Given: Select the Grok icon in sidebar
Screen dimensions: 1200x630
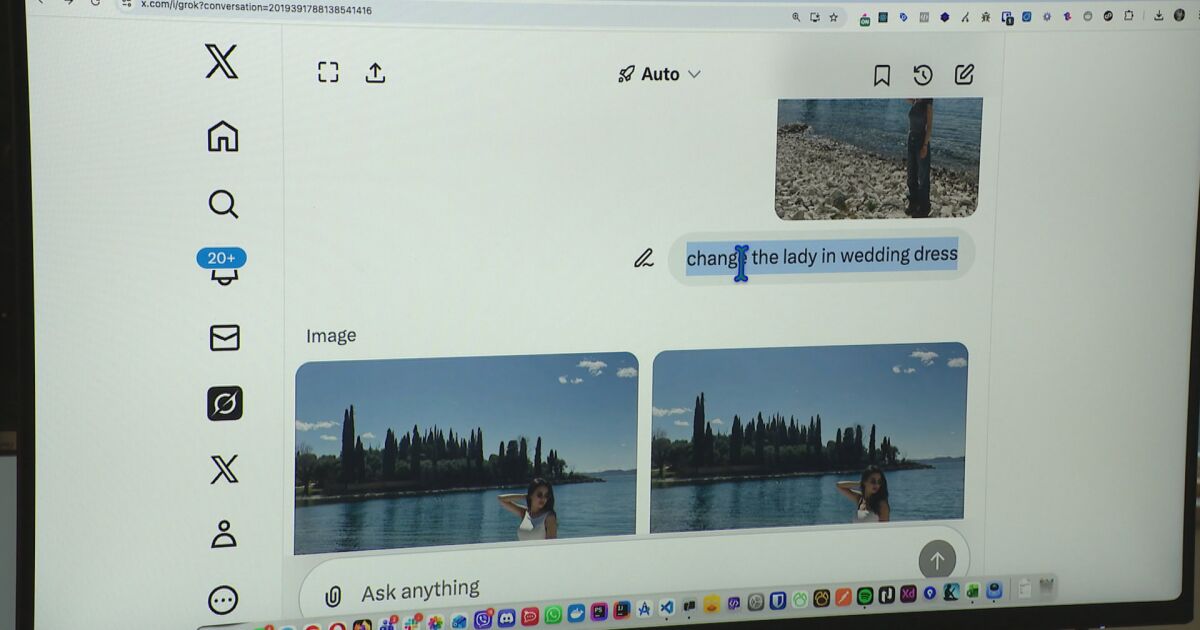Looking at the screenshot, I should pyautogui.click(x=224, y=403).
